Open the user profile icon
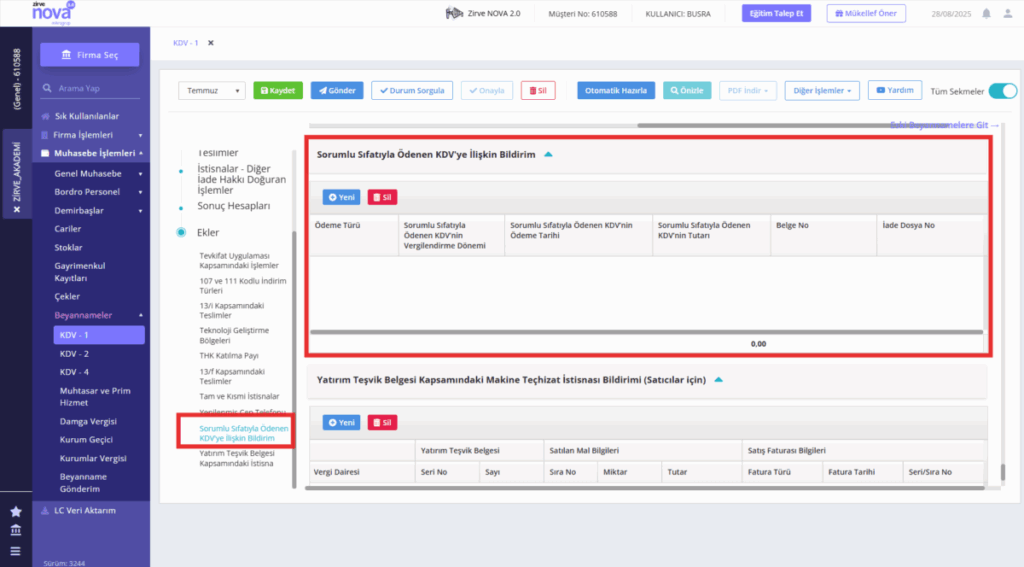 [1008, 13]
